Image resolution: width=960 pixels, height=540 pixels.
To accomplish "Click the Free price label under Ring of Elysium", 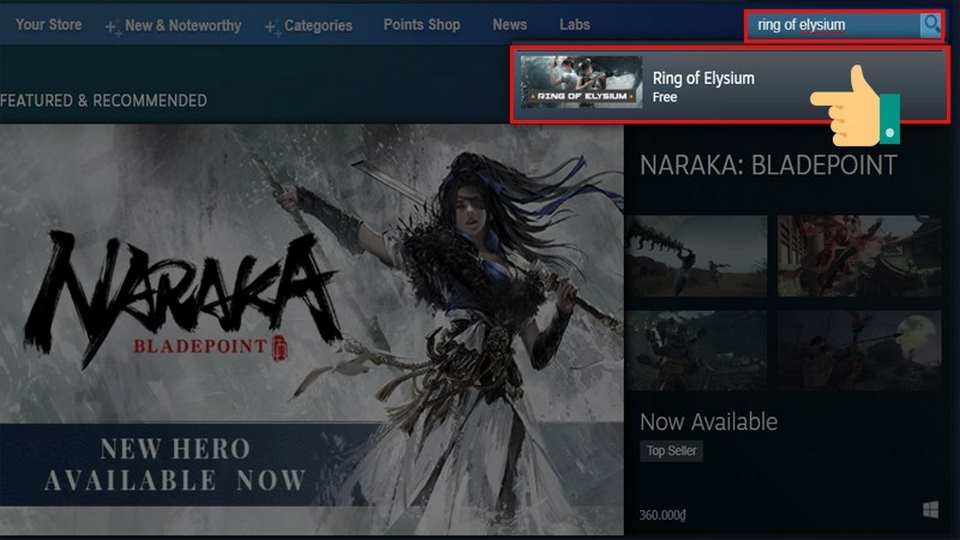I will [x=664, y=97].
